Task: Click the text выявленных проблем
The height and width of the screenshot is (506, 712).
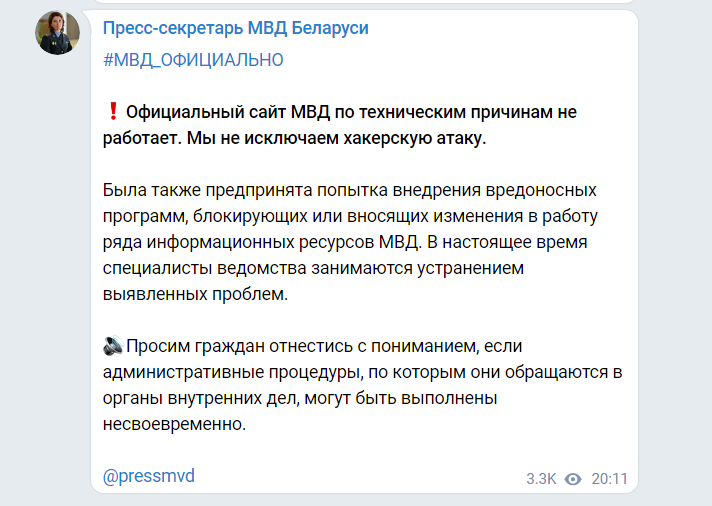Action: pos(194,294)
